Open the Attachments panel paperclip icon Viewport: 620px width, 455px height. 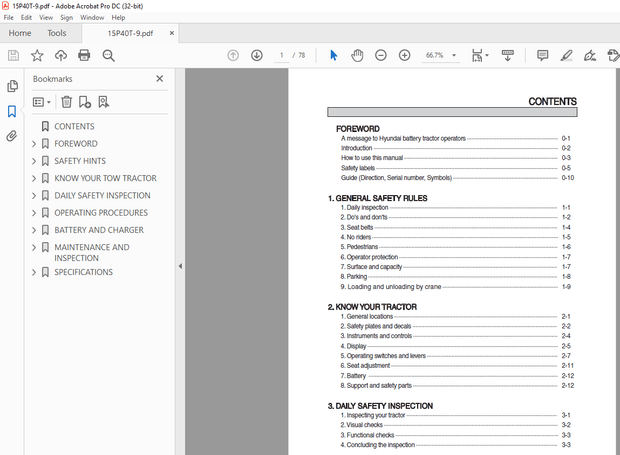(x=12, y=136)
